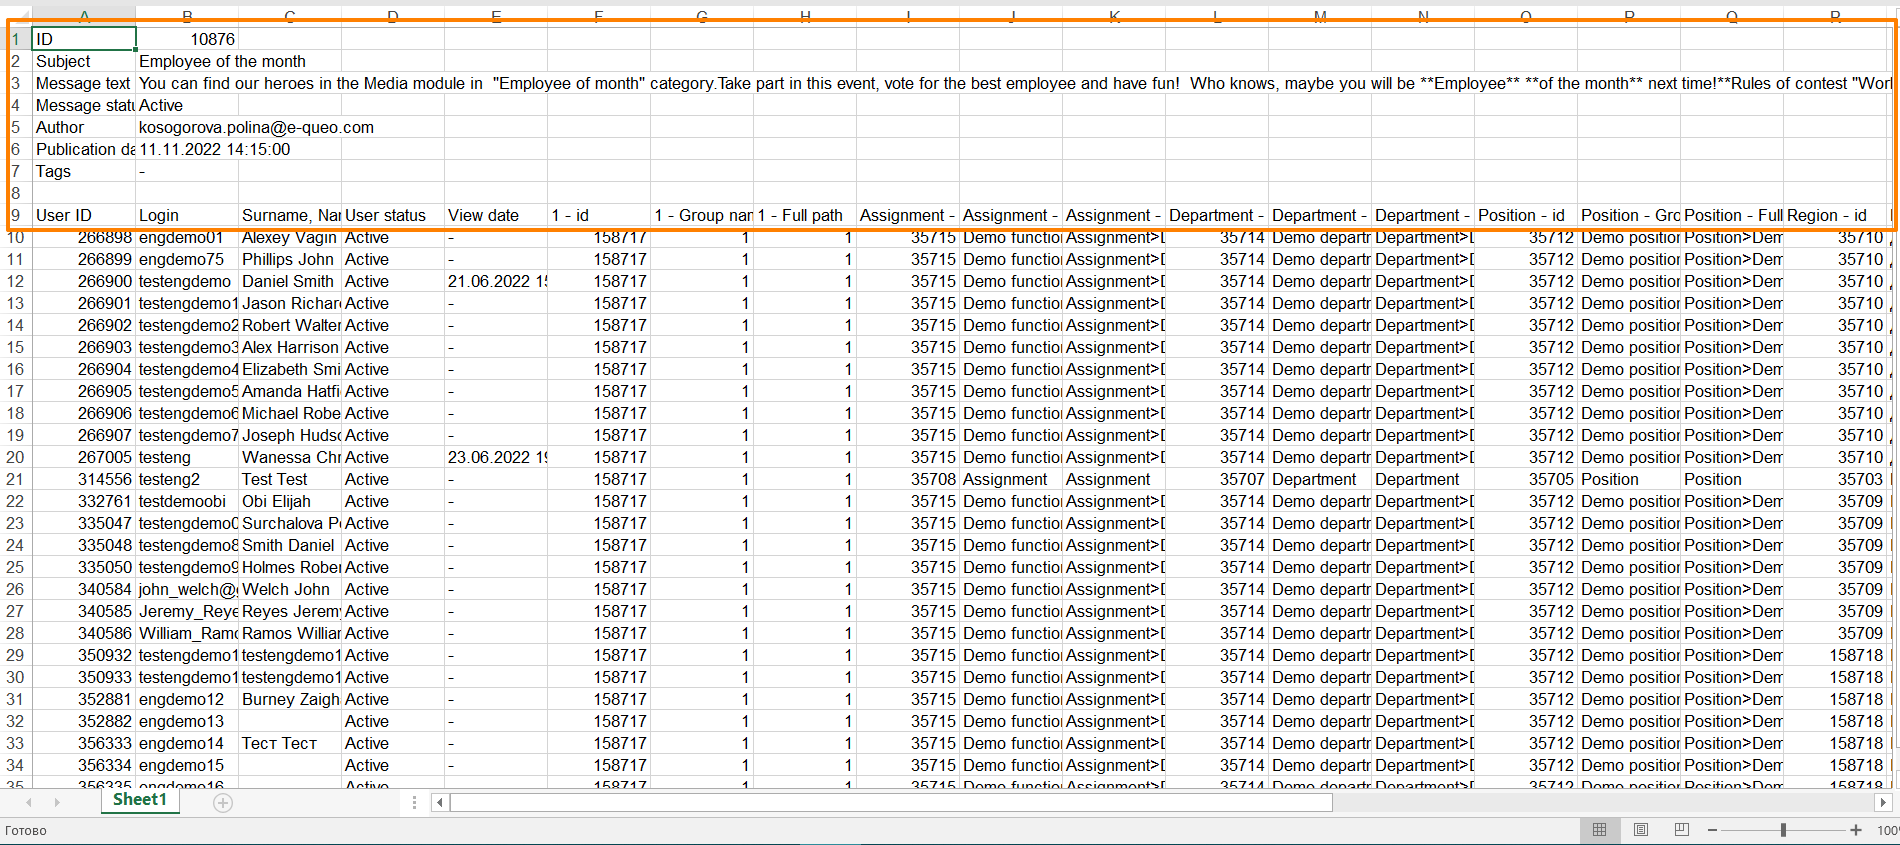The height and width of the screenshot is (845, 1900).
Task: Select user ID cell 267005
Action: click(x=84, y=457)
